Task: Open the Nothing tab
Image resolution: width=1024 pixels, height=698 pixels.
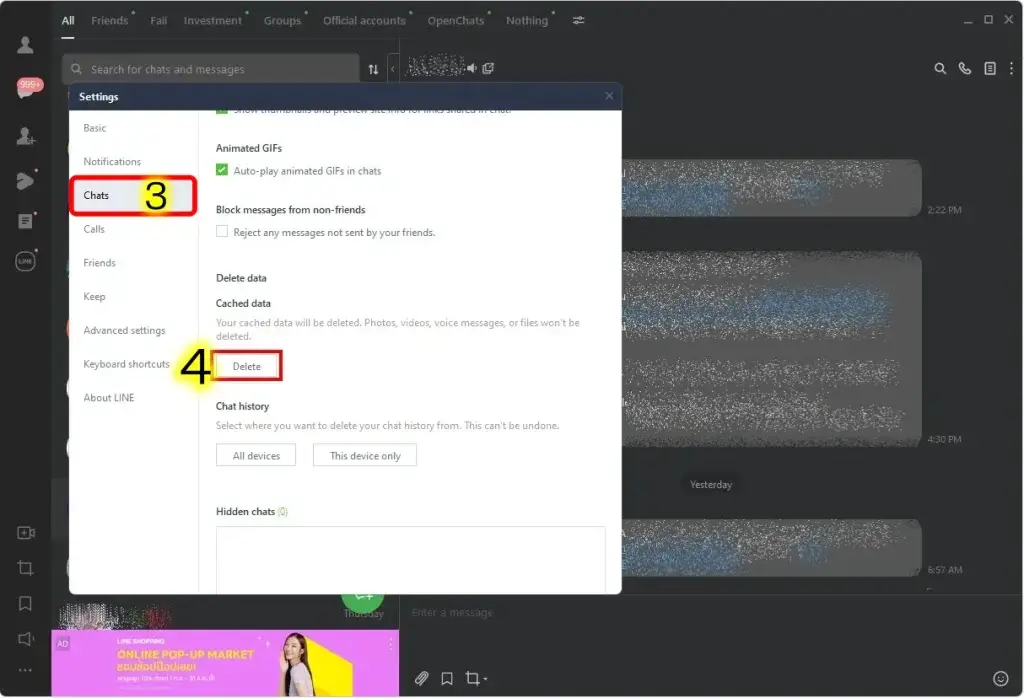Action: (x=527, y=20)
